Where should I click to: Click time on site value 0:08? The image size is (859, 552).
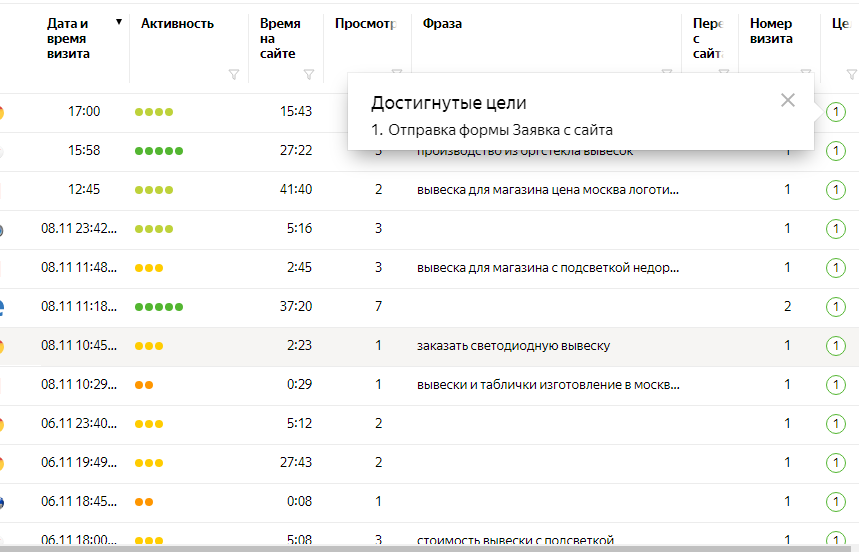tap(300, 501)
